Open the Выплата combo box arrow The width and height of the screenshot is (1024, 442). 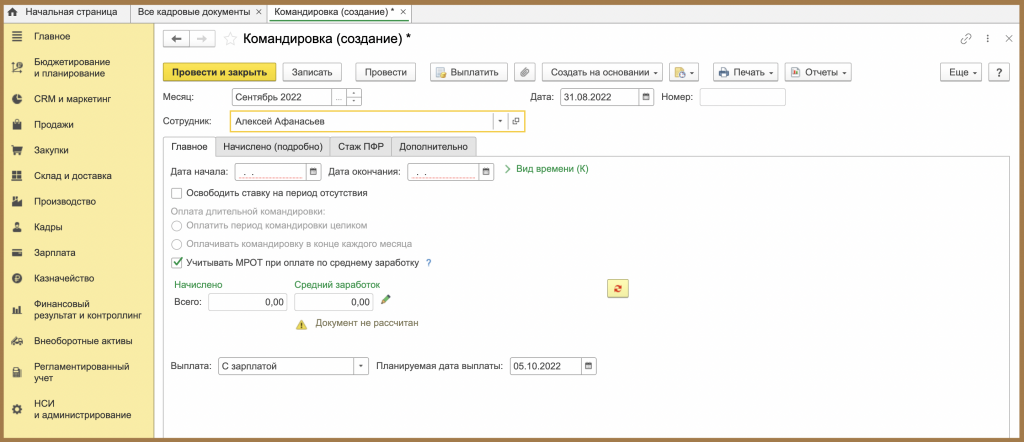(x=362, y=366)
